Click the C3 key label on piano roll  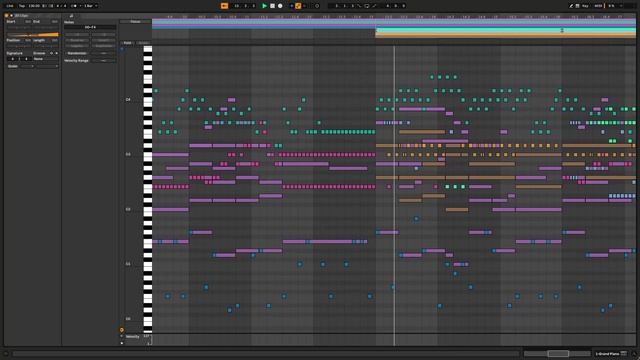click(x=128, y=154)
